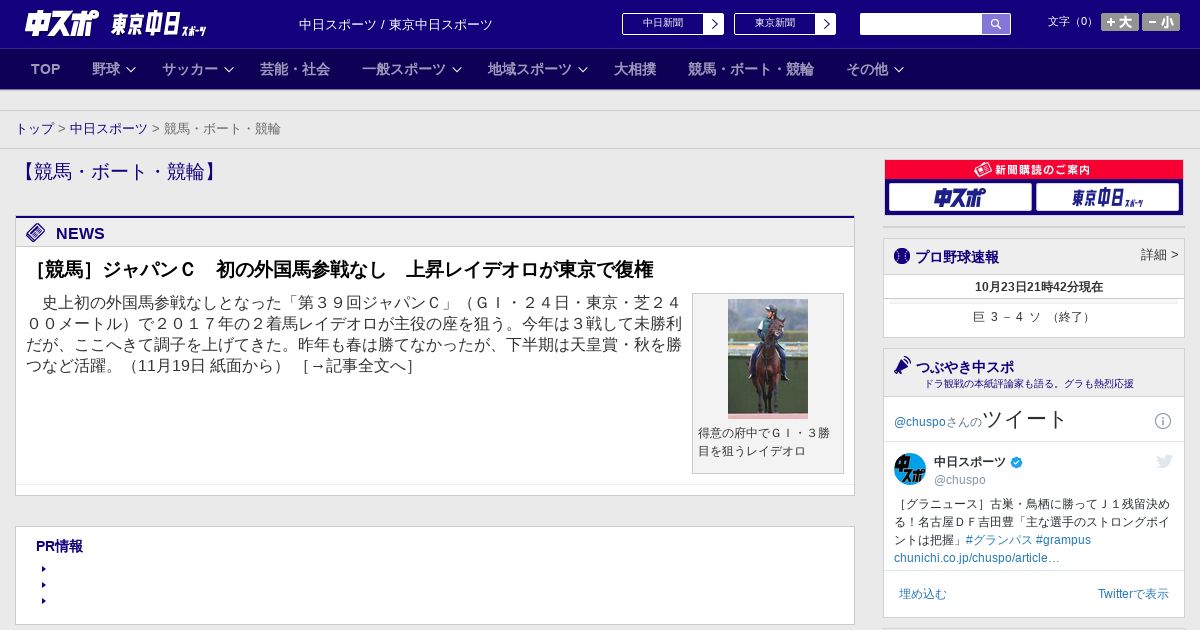The width and height of the screenshot is (1200, 630).
Task: Open chunichi.co.jp/chuspo/article tweet link
Action: point(977,558)
